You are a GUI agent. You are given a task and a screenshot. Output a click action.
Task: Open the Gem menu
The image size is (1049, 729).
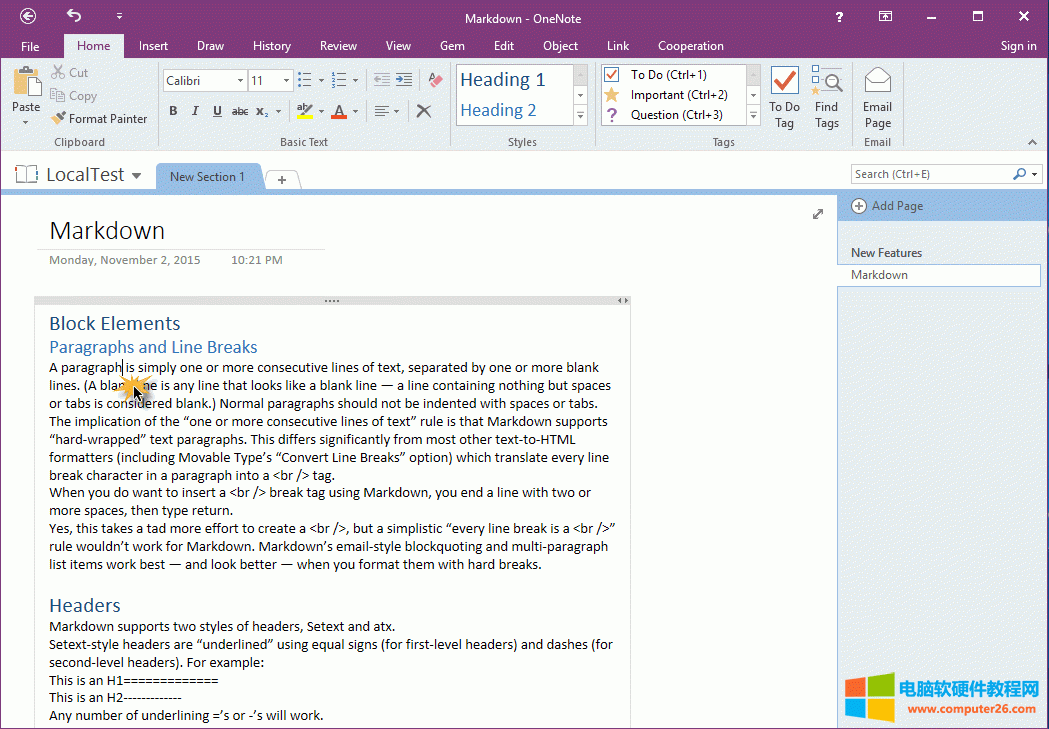pos(452,45)
